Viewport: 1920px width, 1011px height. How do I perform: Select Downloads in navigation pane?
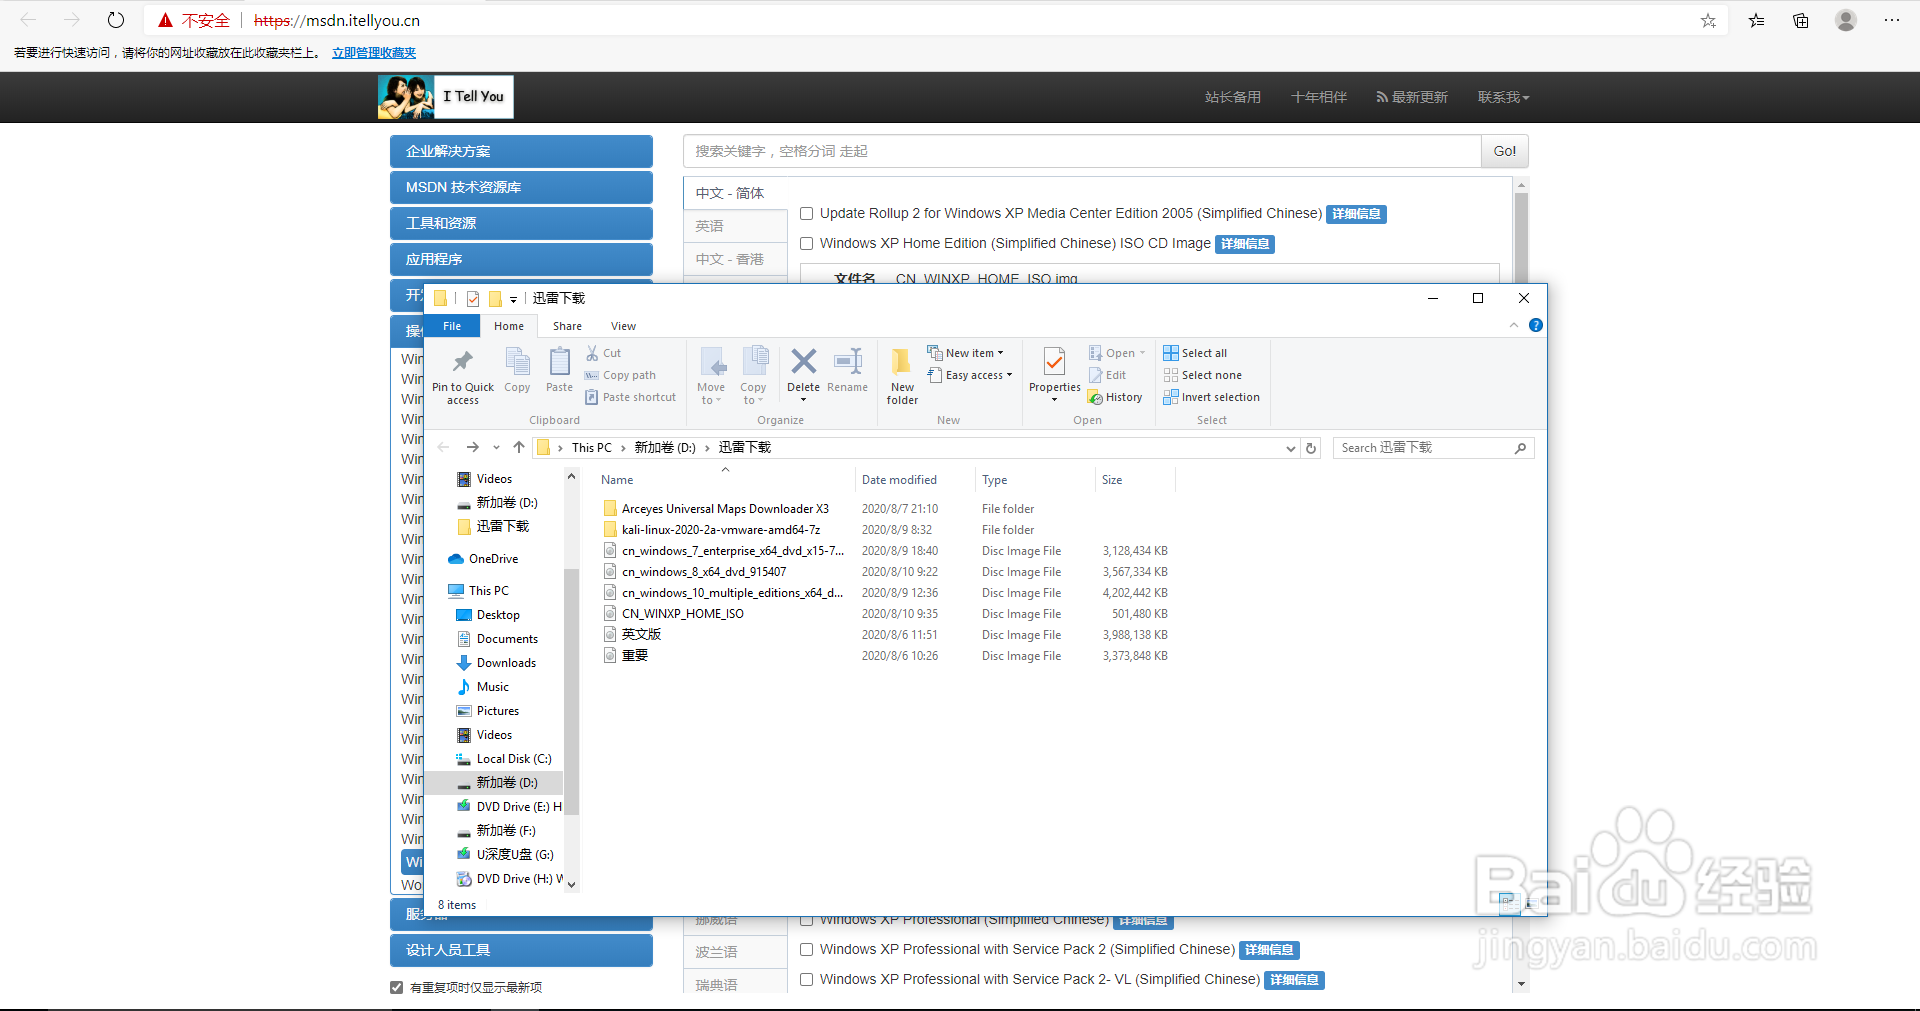coord(506,663)
